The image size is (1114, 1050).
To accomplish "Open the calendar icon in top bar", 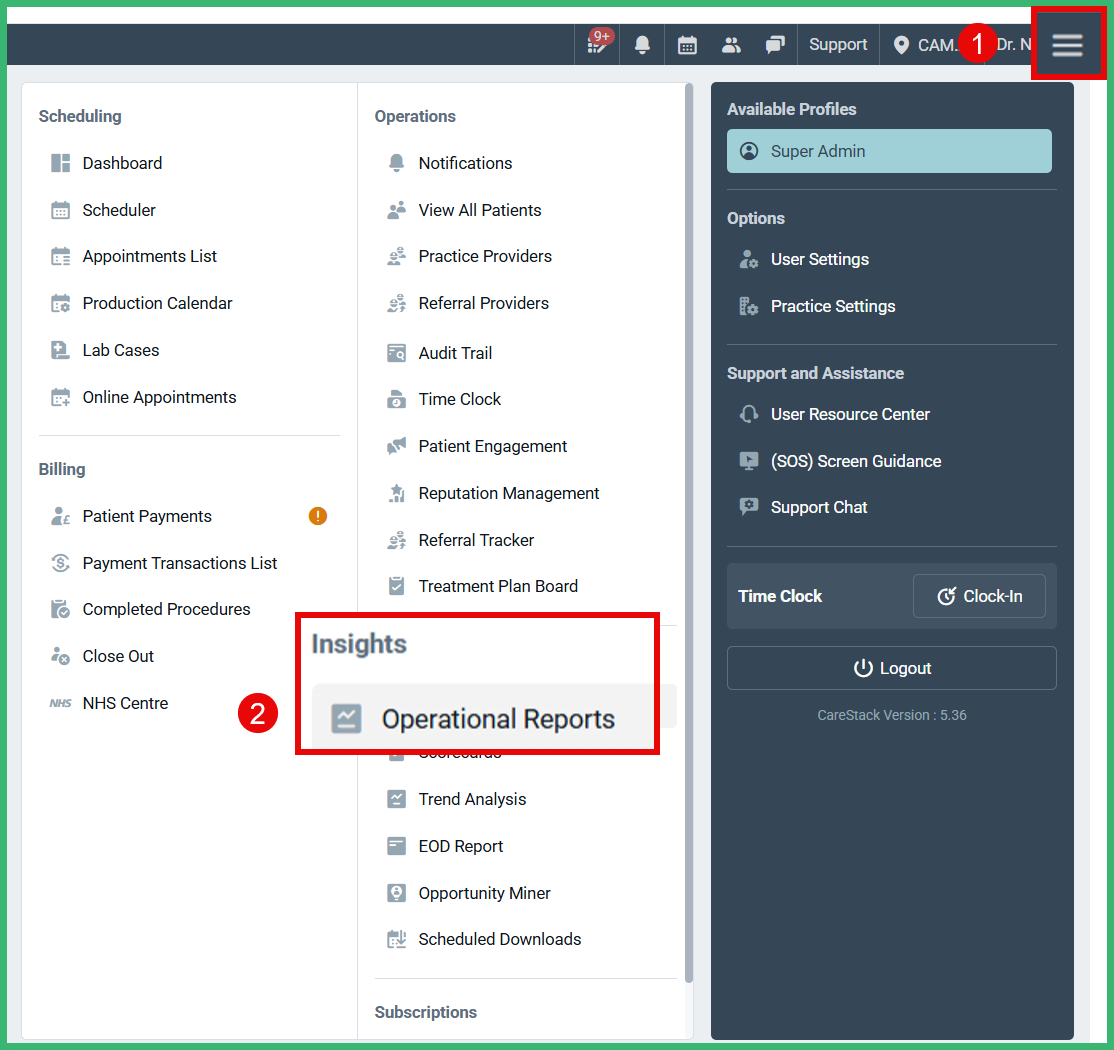I will pos(687,44).
